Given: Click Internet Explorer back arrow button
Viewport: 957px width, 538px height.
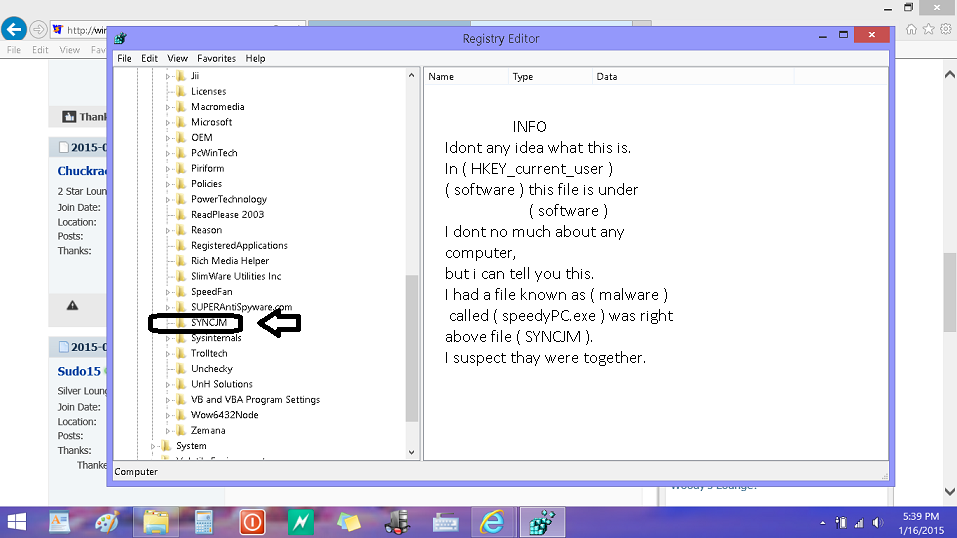Looking at the screenshot, I should [13, 29].
